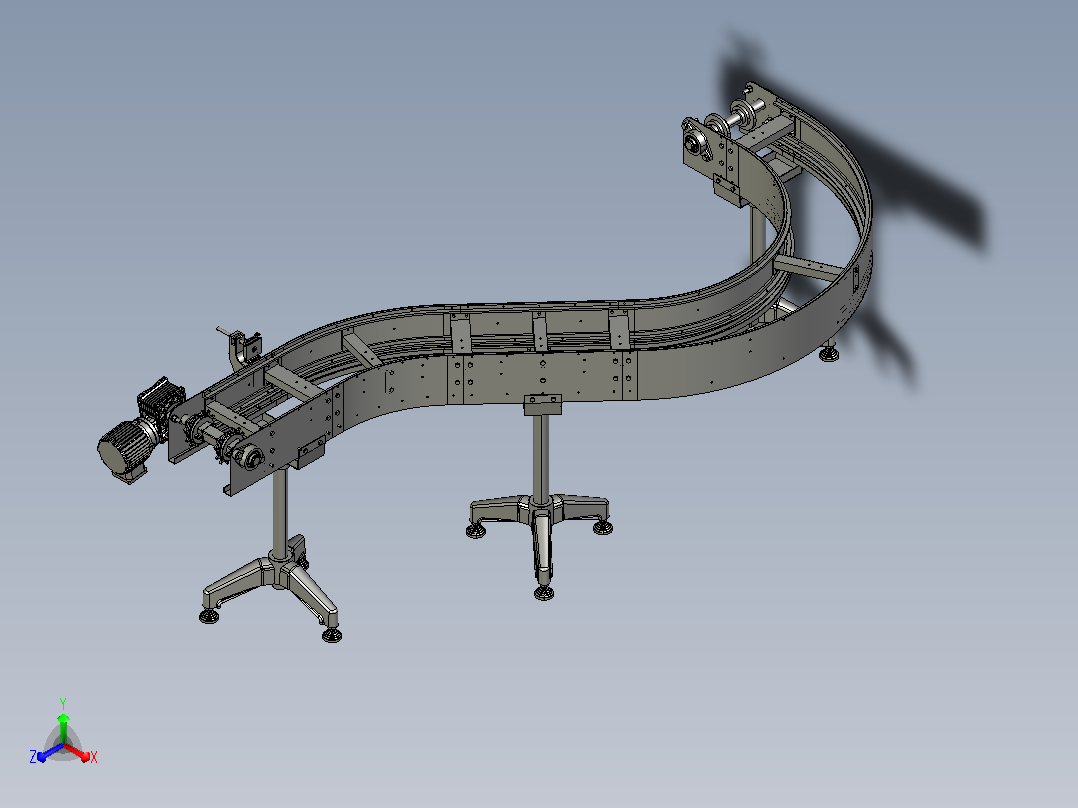Select the curved sensor bracket near motor end
This screenshot has width=1078, height=808.
(241, 350)
